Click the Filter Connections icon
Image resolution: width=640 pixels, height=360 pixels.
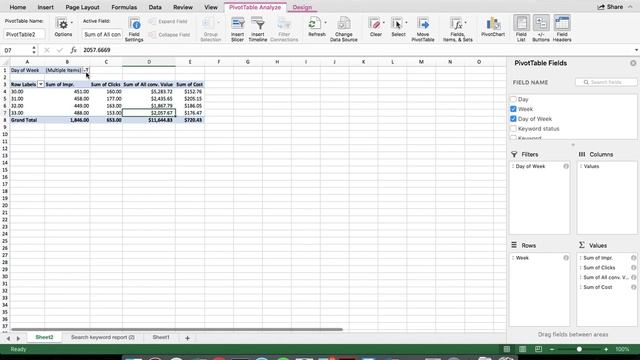[x=284, y=24]
